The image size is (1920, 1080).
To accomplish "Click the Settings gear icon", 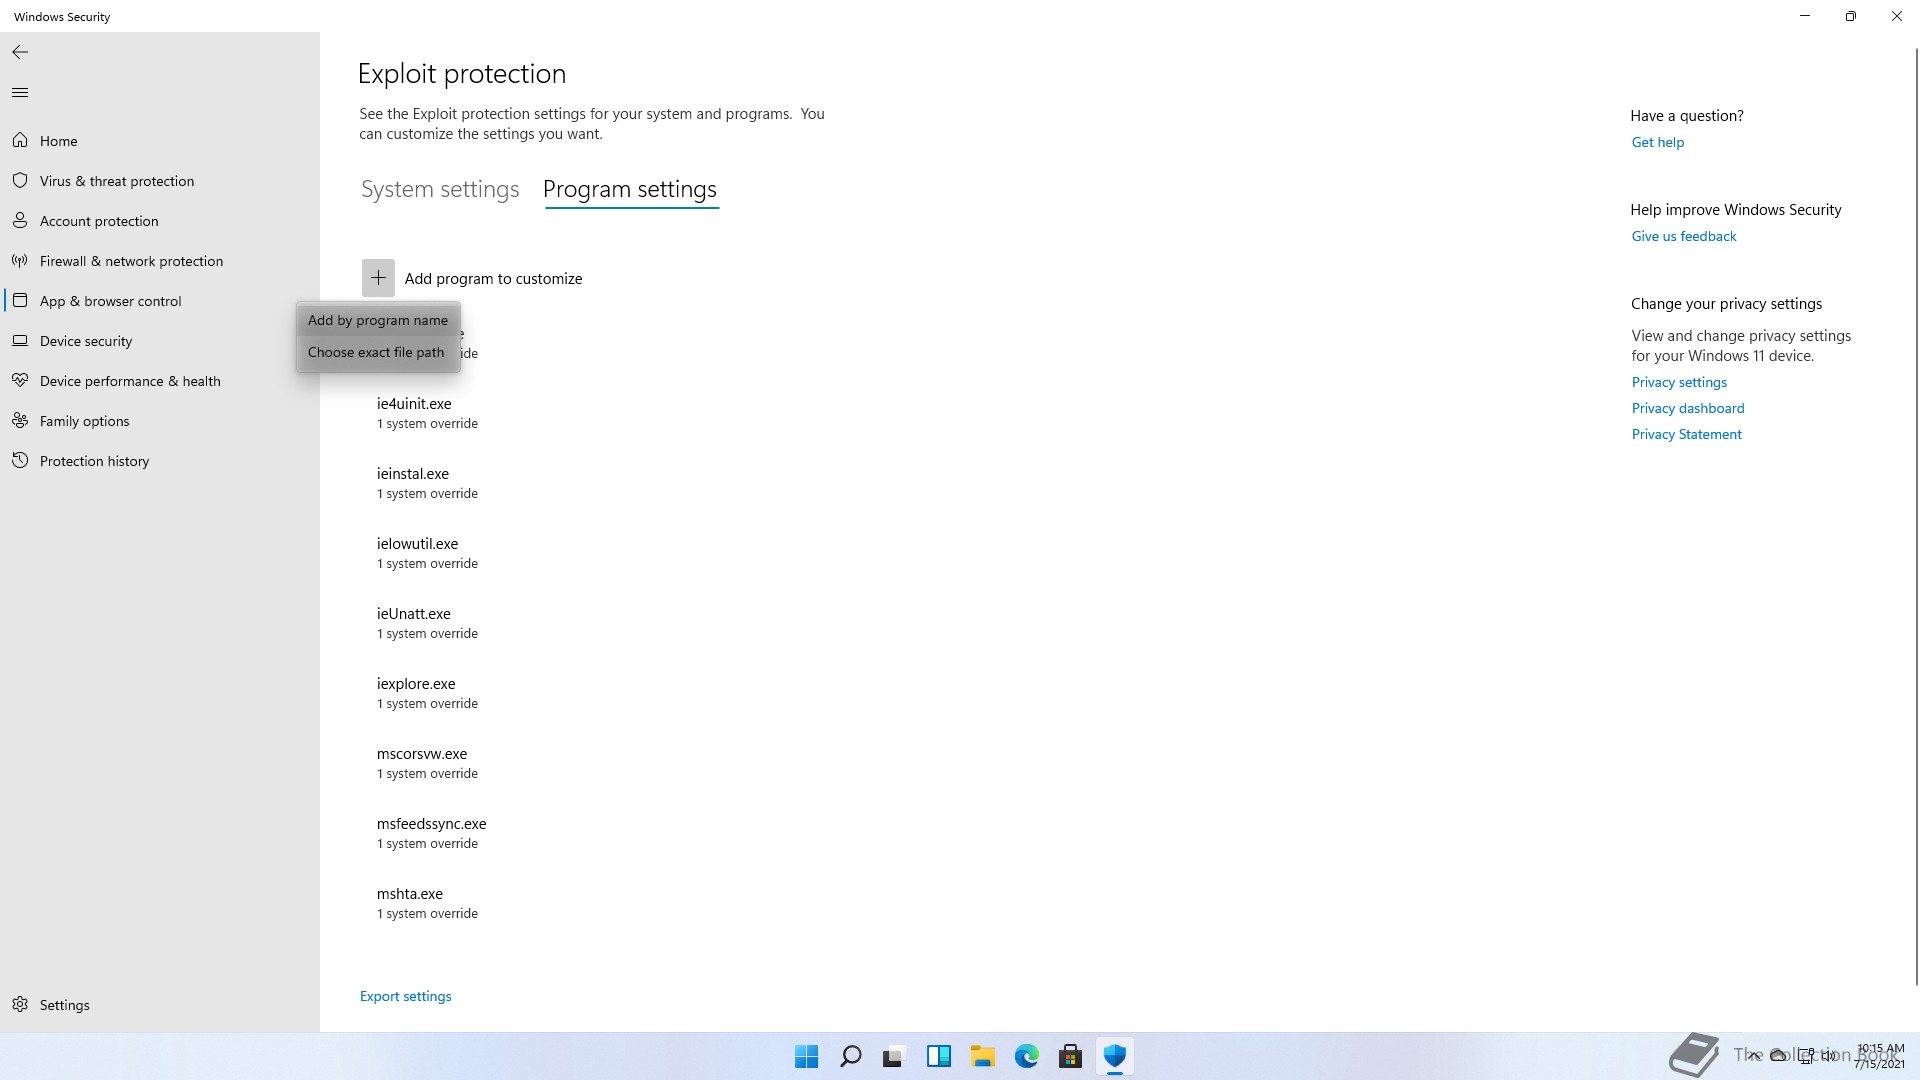I will (x=20, y=1005).
